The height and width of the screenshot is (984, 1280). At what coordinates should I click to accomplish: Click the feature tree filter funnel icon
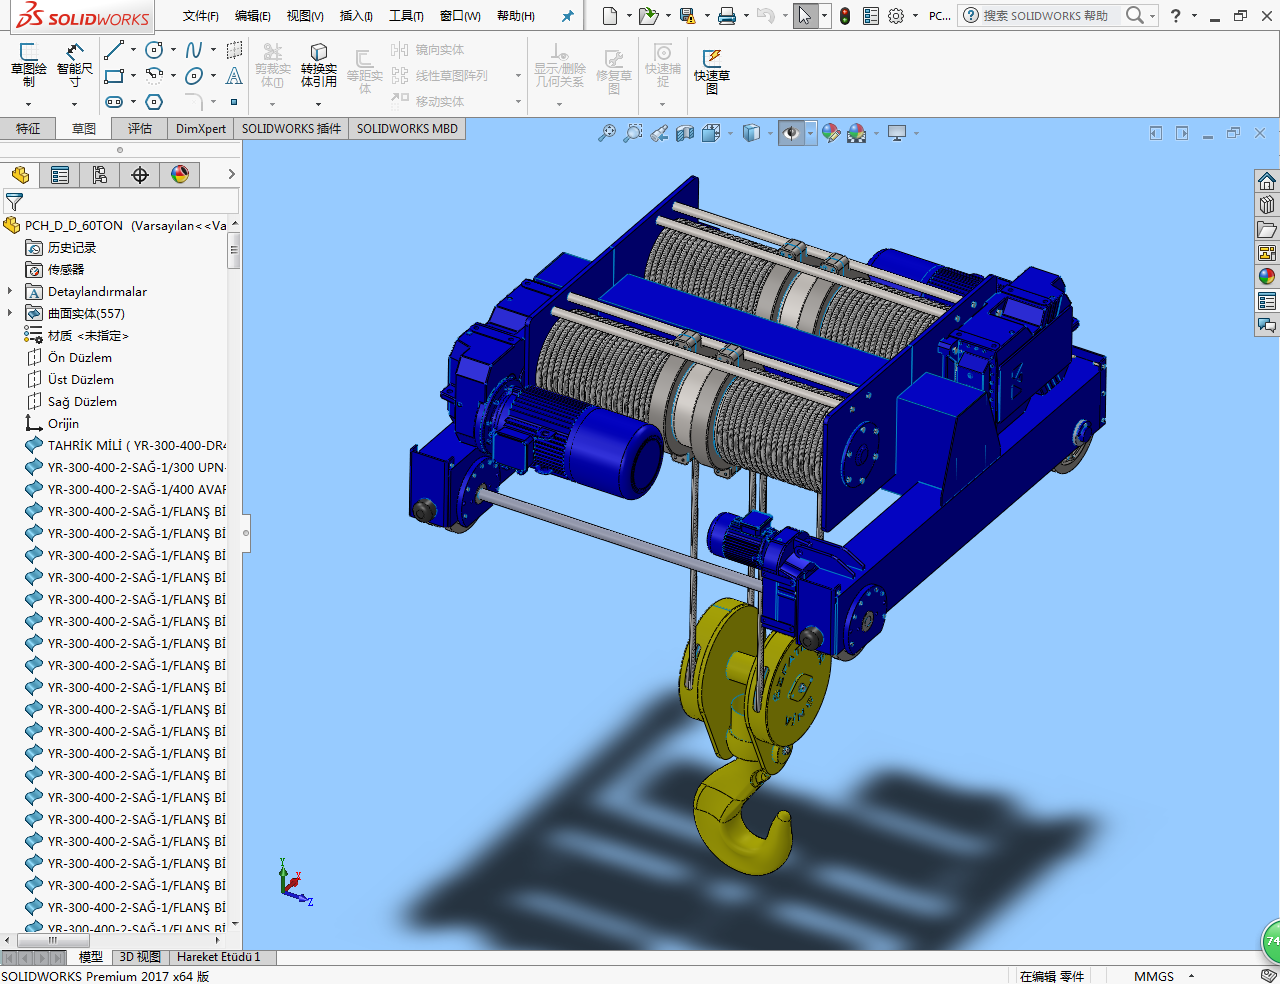pyautogui.click(x=14, y=202)
